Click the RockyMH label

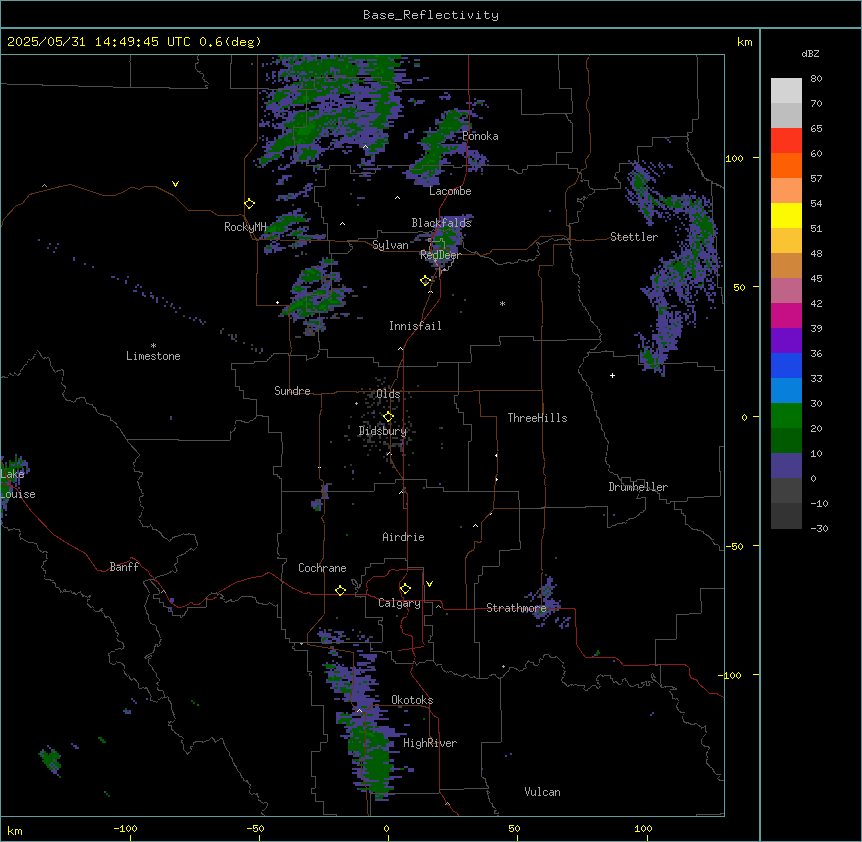[x=245, y=227]
